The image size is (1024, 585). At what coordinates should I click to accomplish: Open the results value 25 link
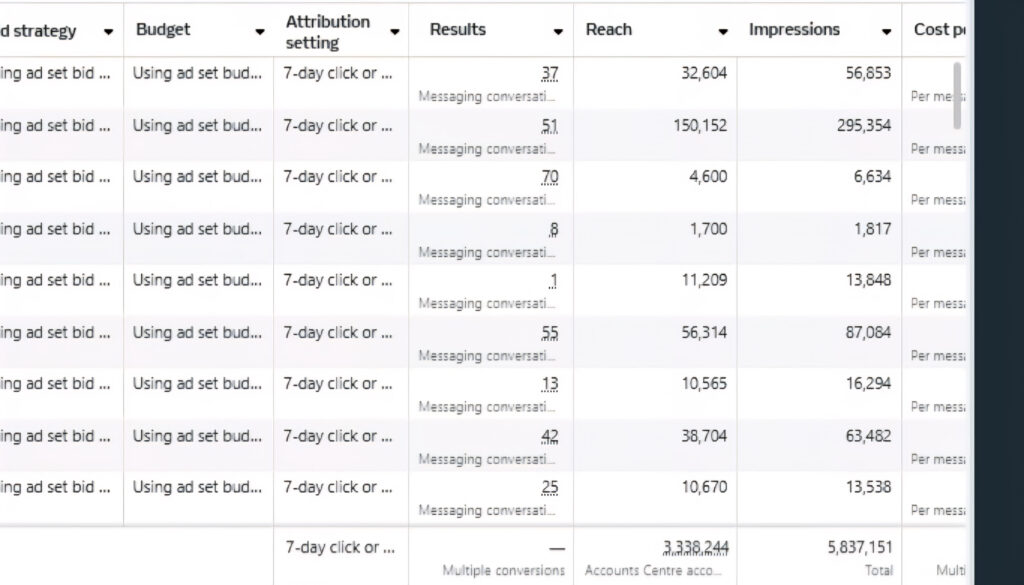pyautogui.click(x=549, y=488)
